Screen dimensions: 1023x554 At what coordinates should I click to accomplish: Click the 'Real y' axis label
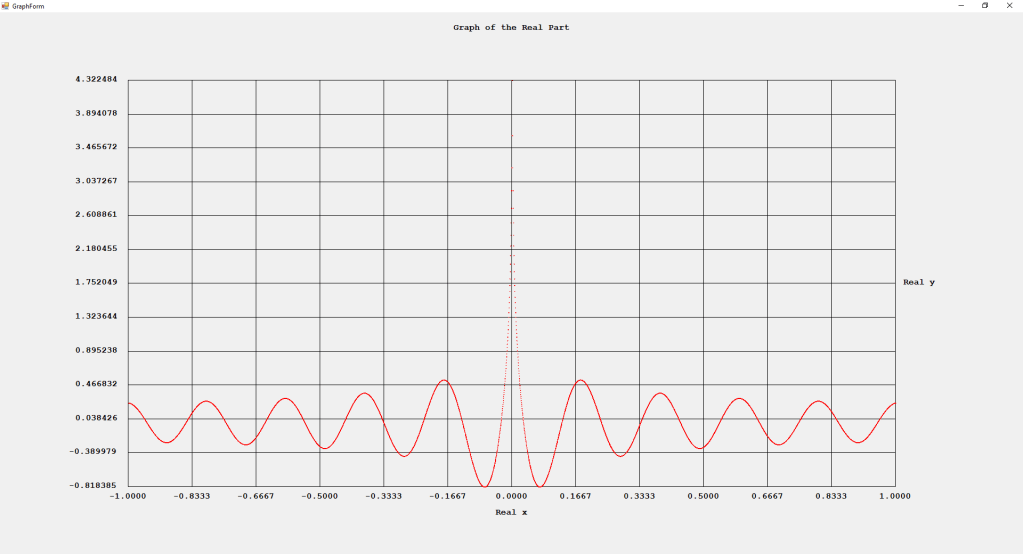[919, 282]
